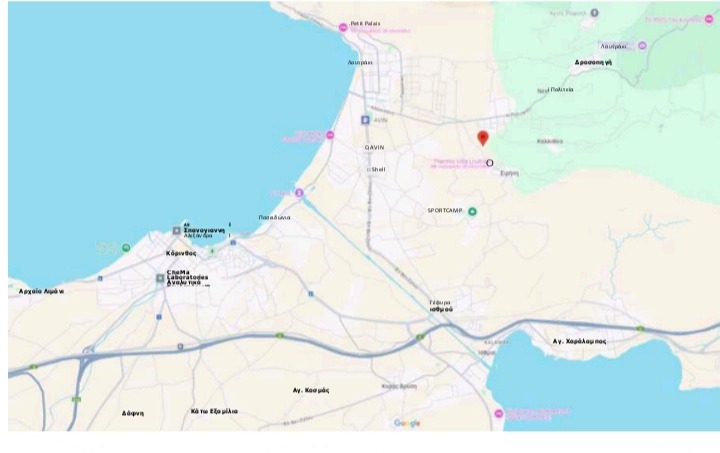Click the SPORTCAMP green marker icon
Screen dimensions: 720x453
(472, 212)
